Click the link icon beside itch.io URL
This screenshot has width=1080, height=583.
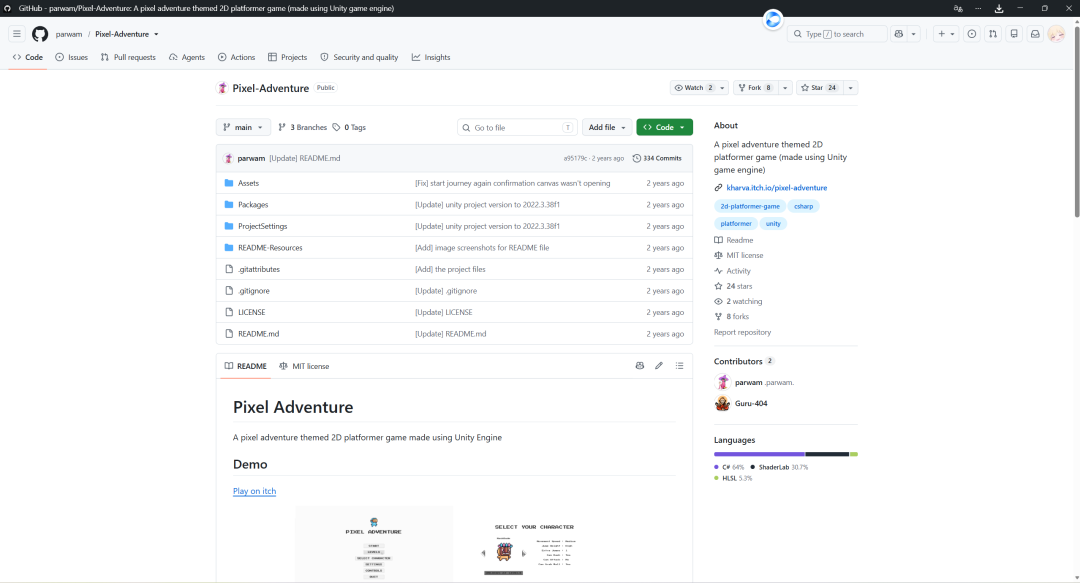(718, 187)
